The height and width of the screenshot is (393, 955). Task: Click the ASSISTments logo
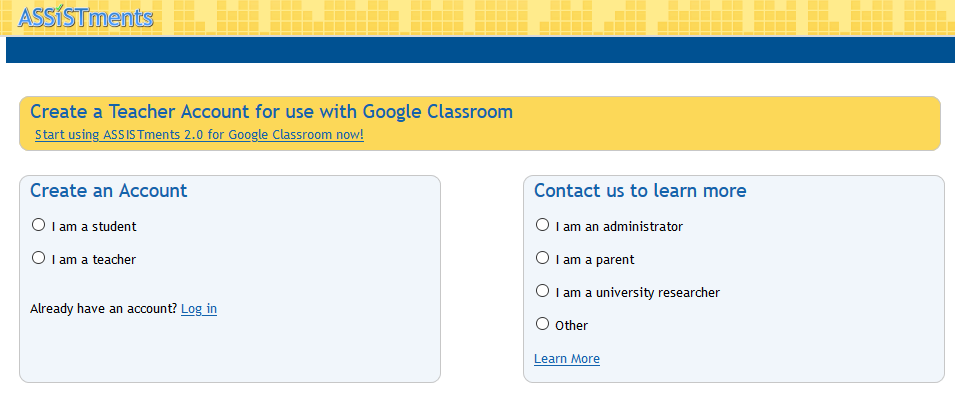point(86,16)
